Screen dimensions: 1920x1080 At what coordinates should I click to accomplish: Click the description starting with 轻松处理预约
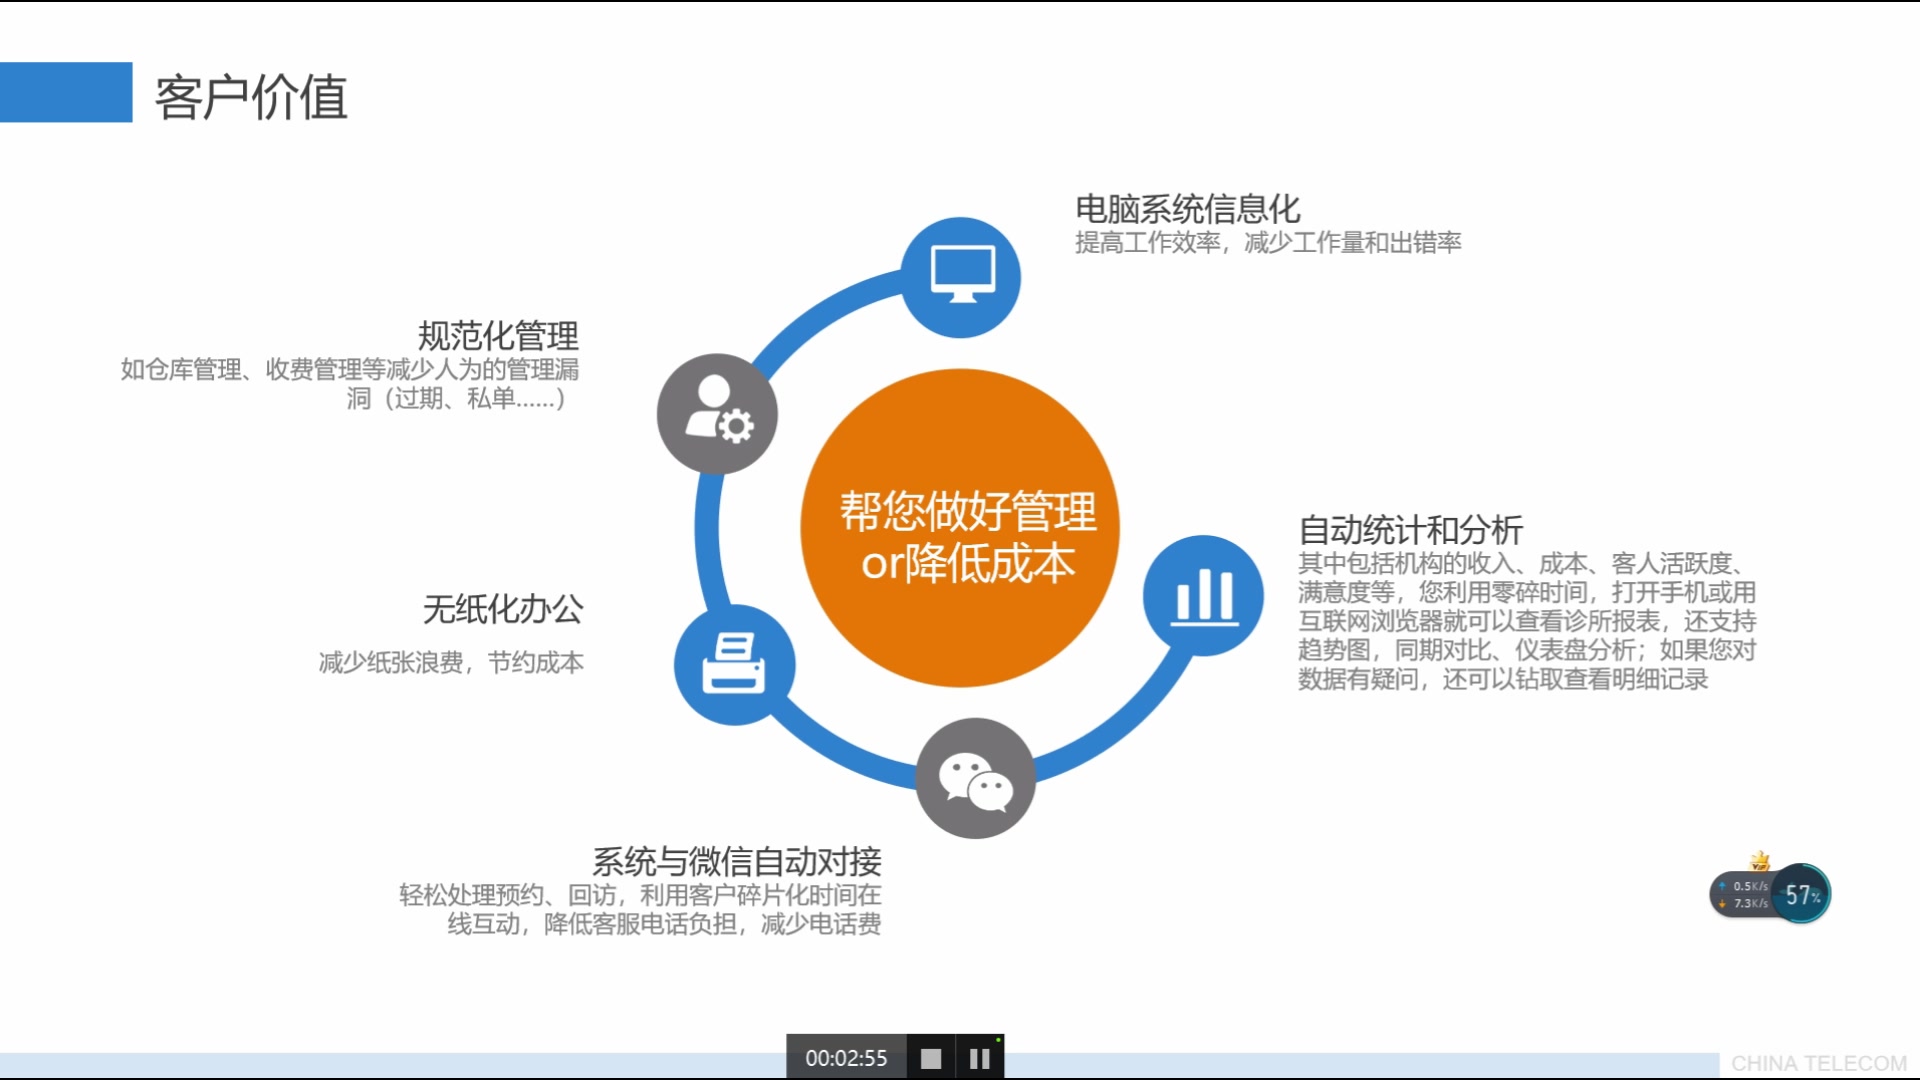pos(640,909)
